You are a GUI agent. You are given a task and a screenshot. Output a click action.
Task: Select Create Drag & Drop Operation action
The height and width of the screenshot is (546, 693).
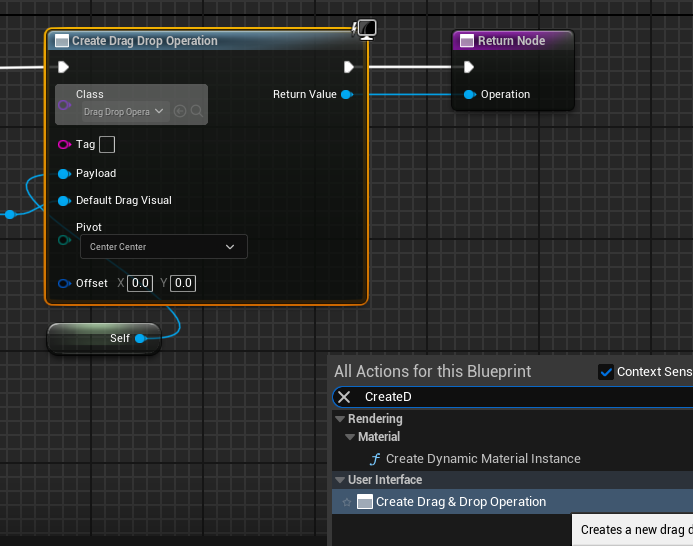(x=513, y=502)
